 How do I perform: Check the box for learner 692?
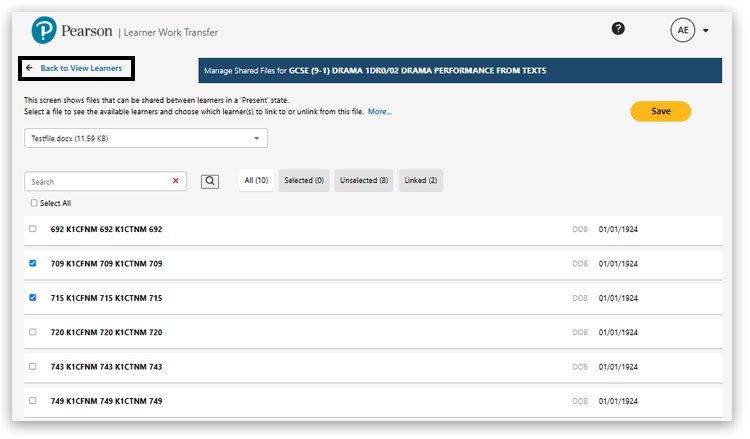pos(33,229)
